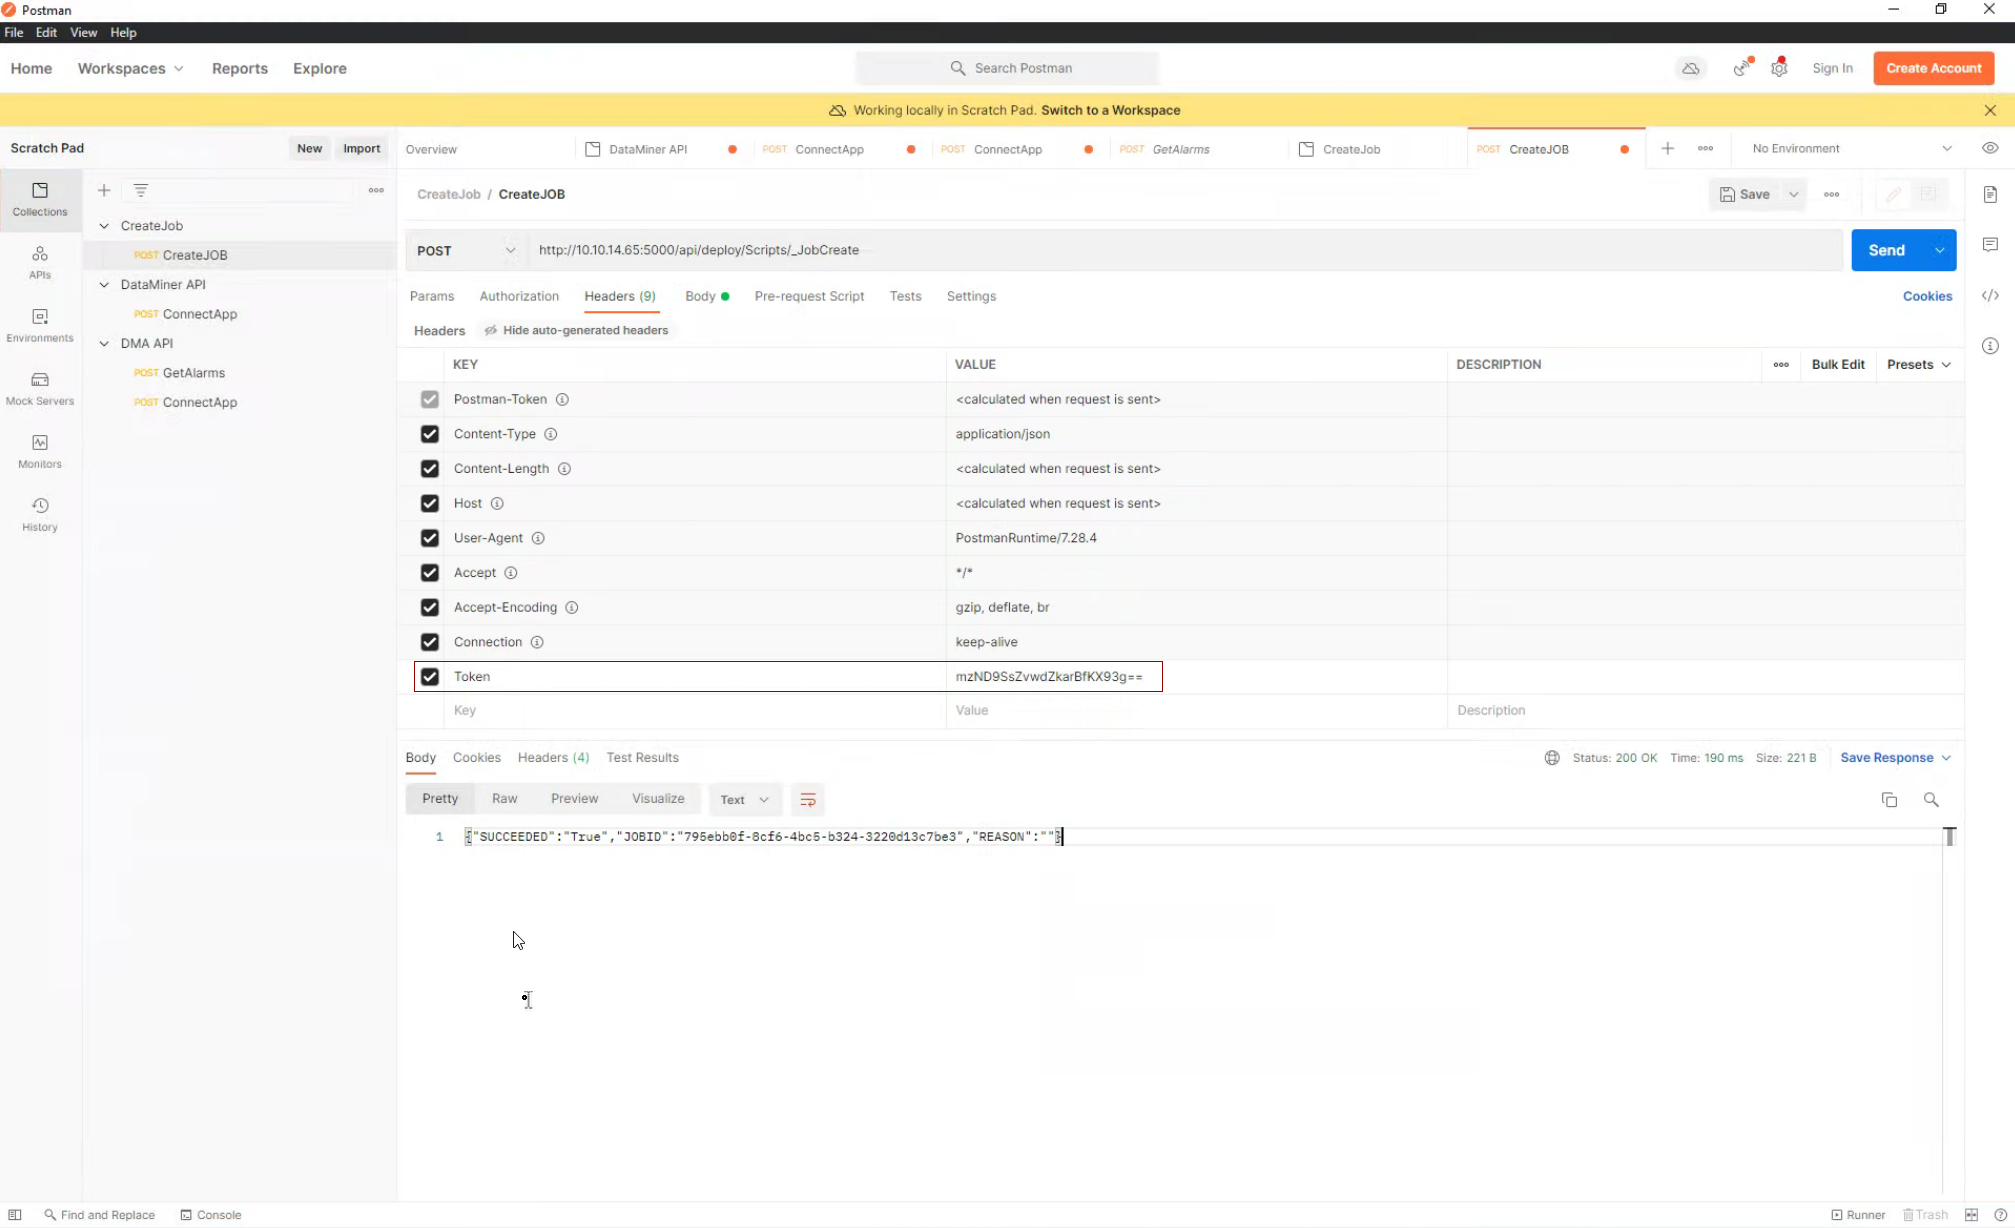Click the Search Postman field
2015x1228 pixels.
click(1007, 68)
